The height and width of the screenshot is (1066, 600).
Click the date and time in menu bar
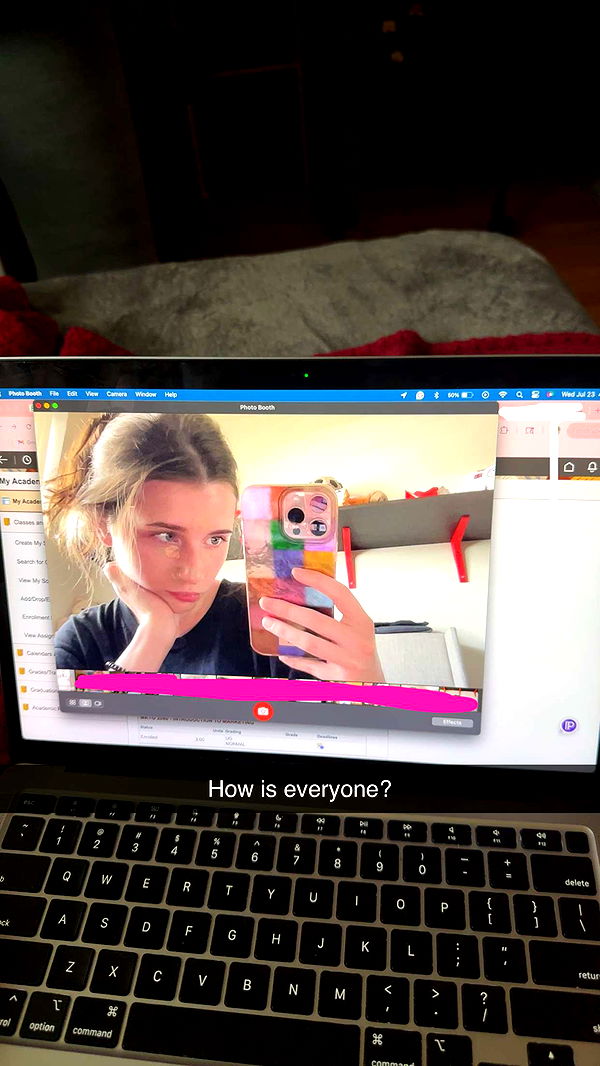point(578,395)
